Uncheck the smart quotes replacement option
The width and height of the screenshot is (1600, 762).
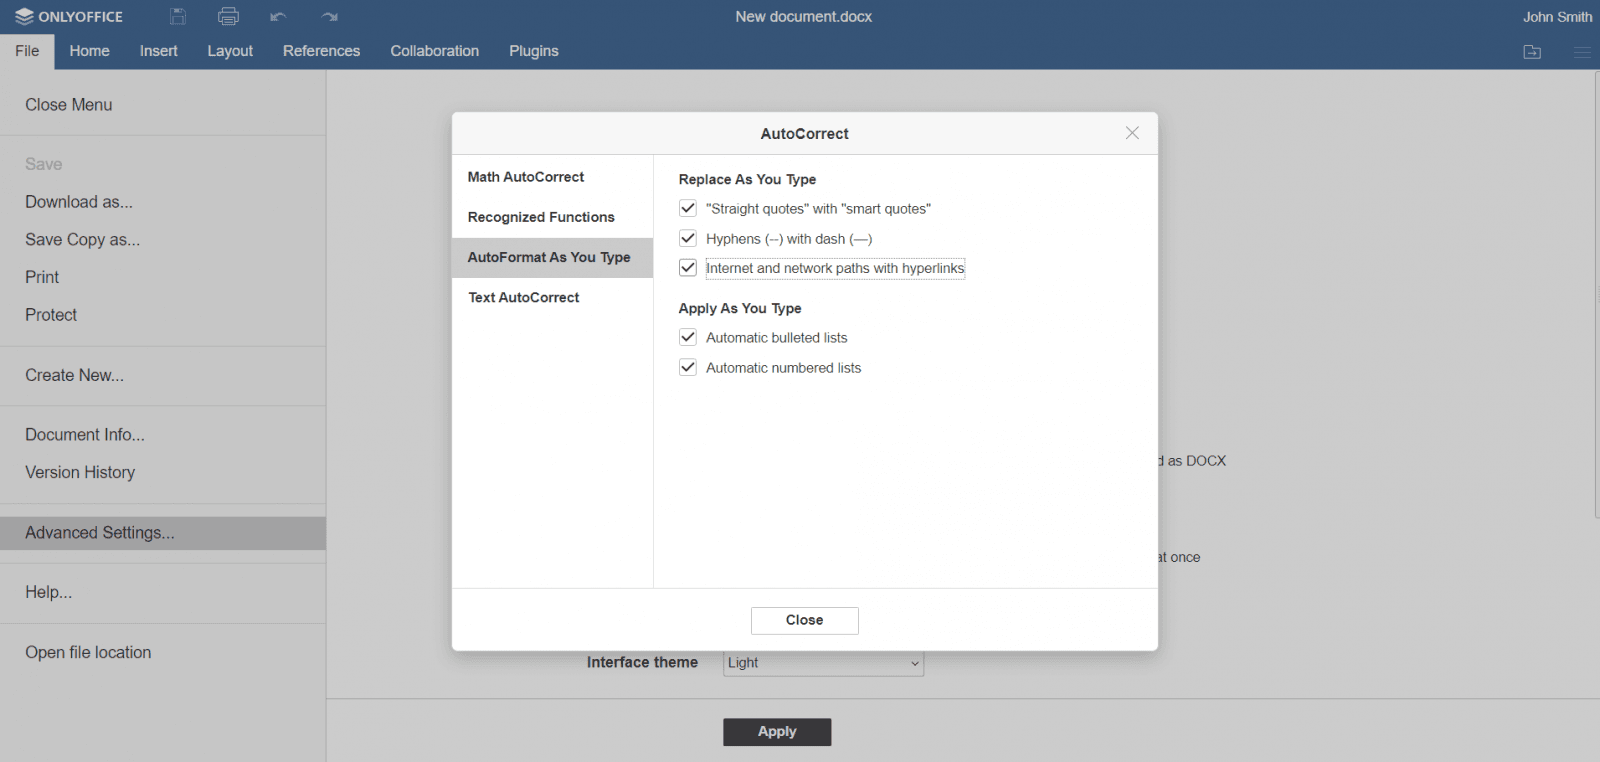688,208
